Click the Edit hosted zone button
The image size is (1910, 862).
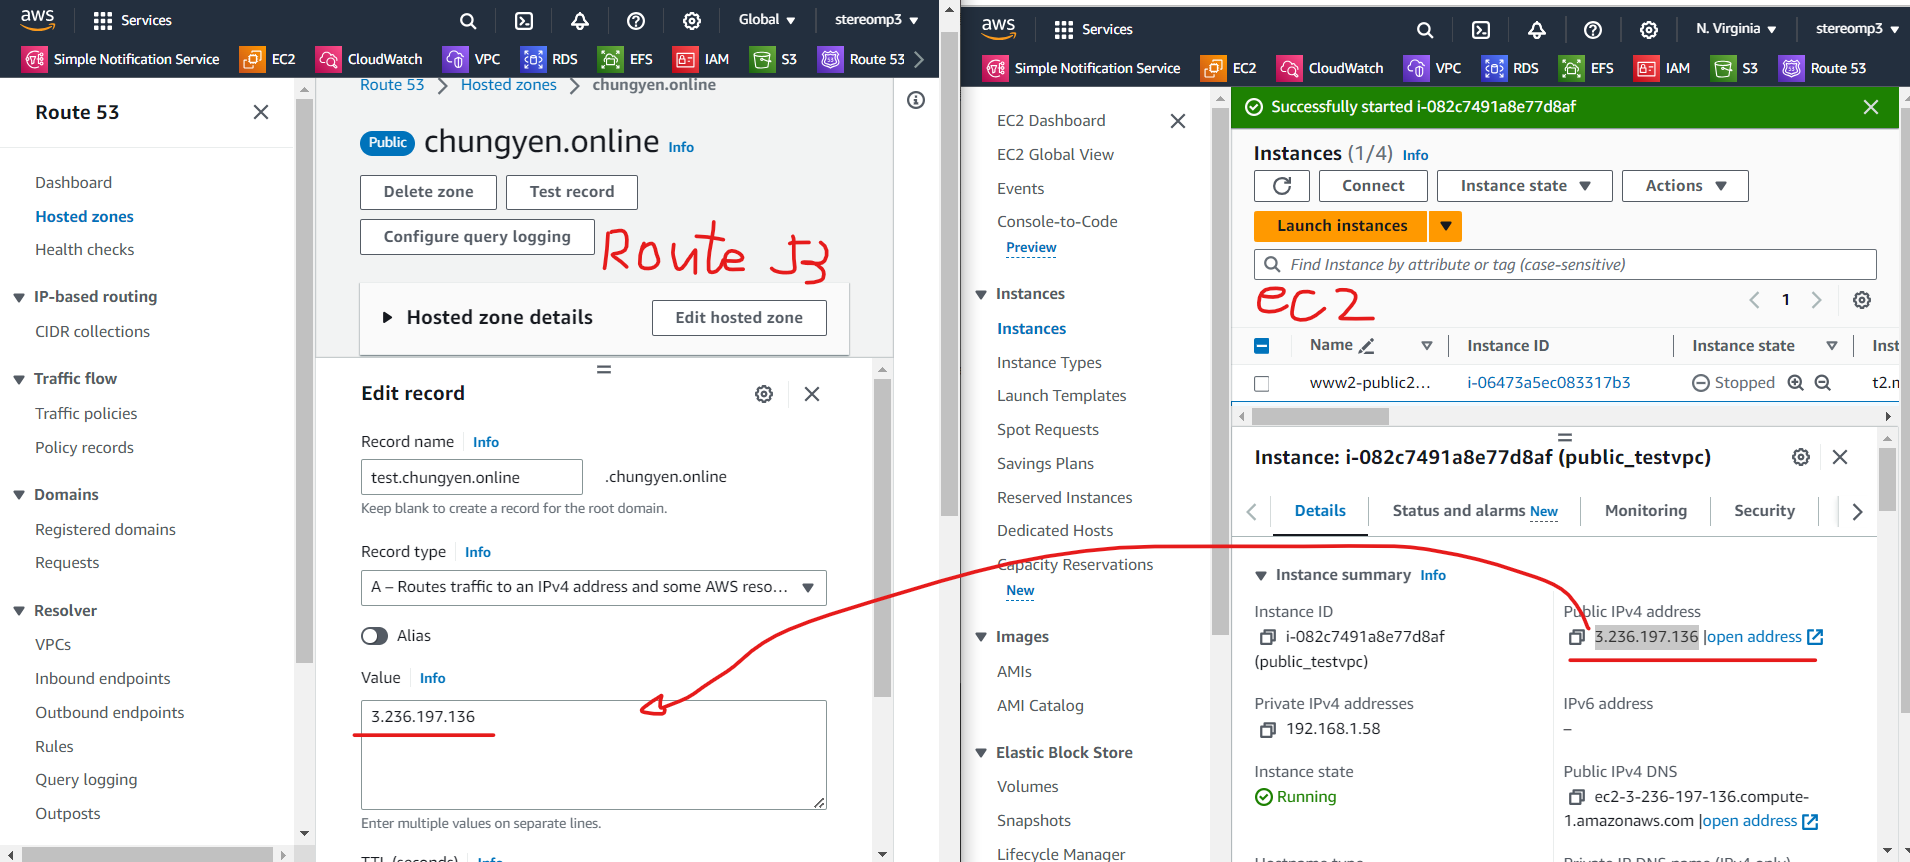739,318
